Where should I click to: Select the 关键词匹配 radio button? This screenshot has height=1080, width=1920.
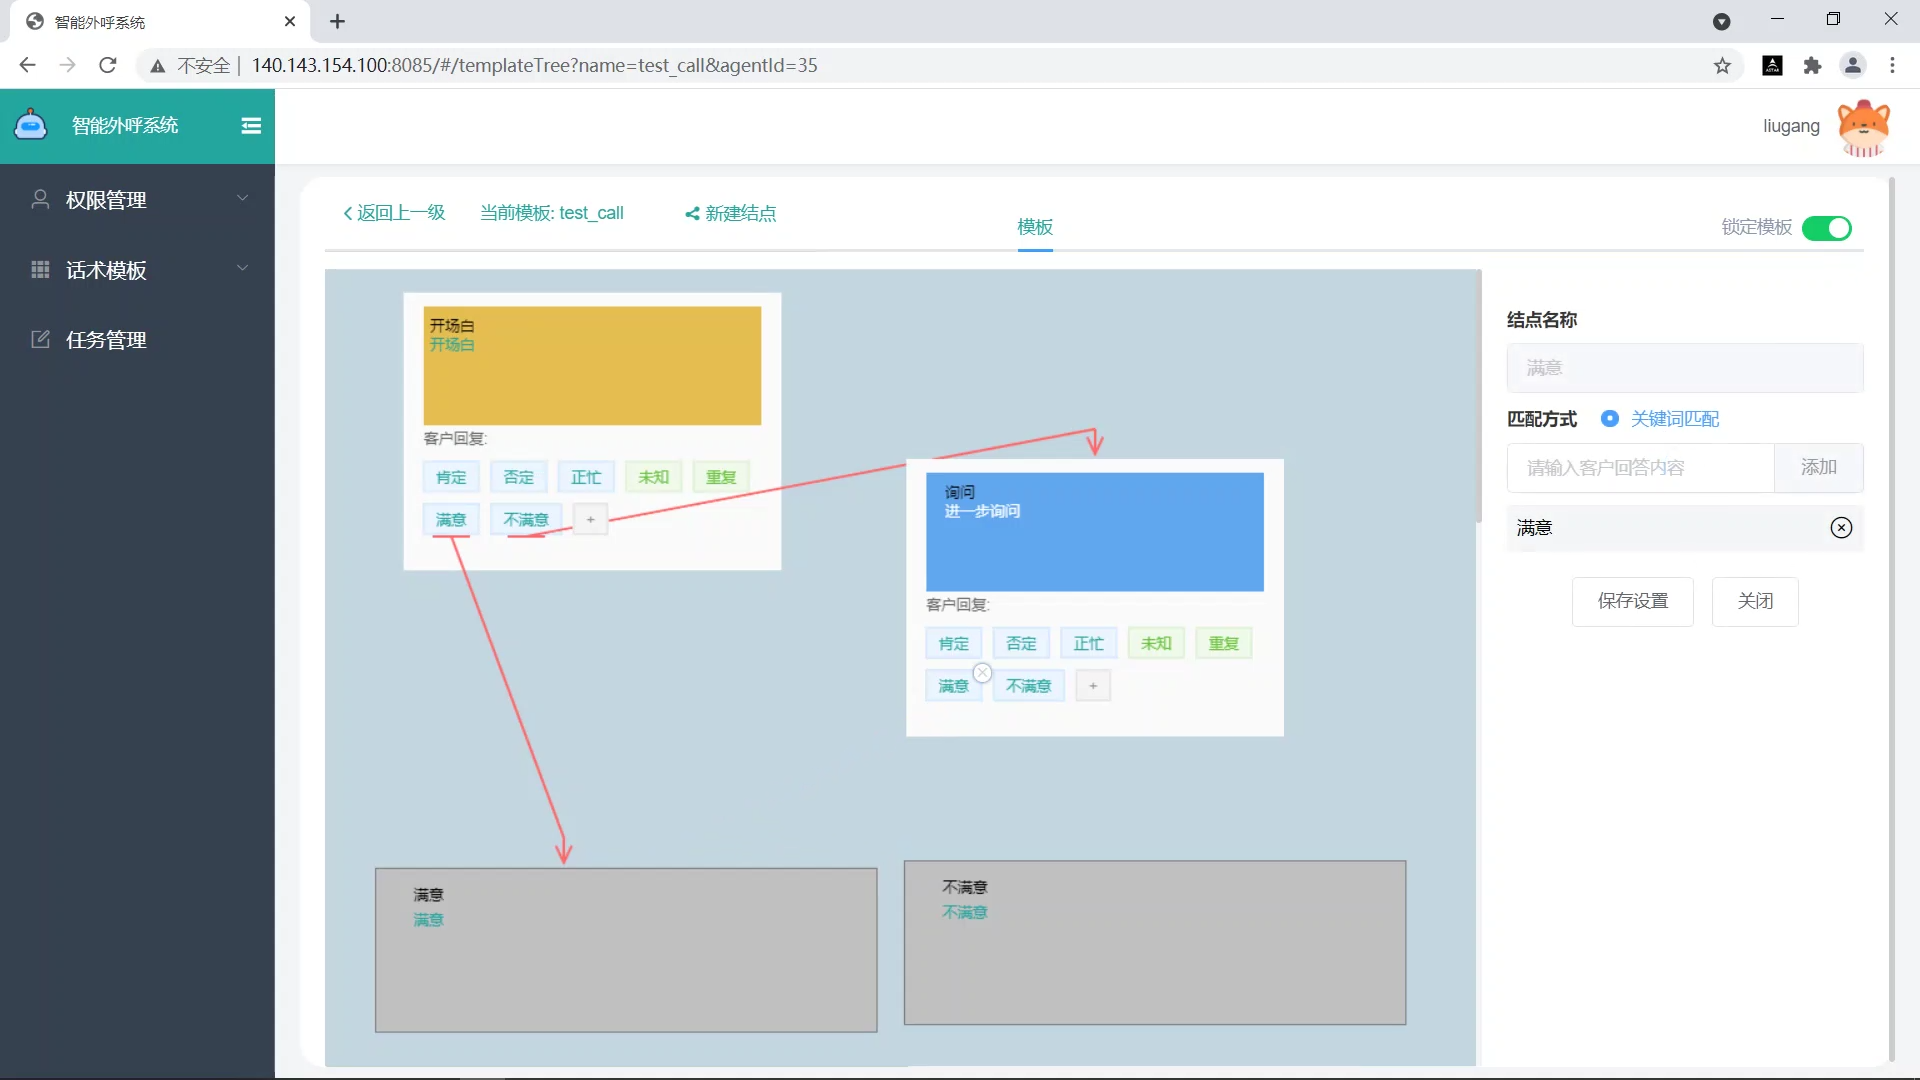(x=1610, y=419)
